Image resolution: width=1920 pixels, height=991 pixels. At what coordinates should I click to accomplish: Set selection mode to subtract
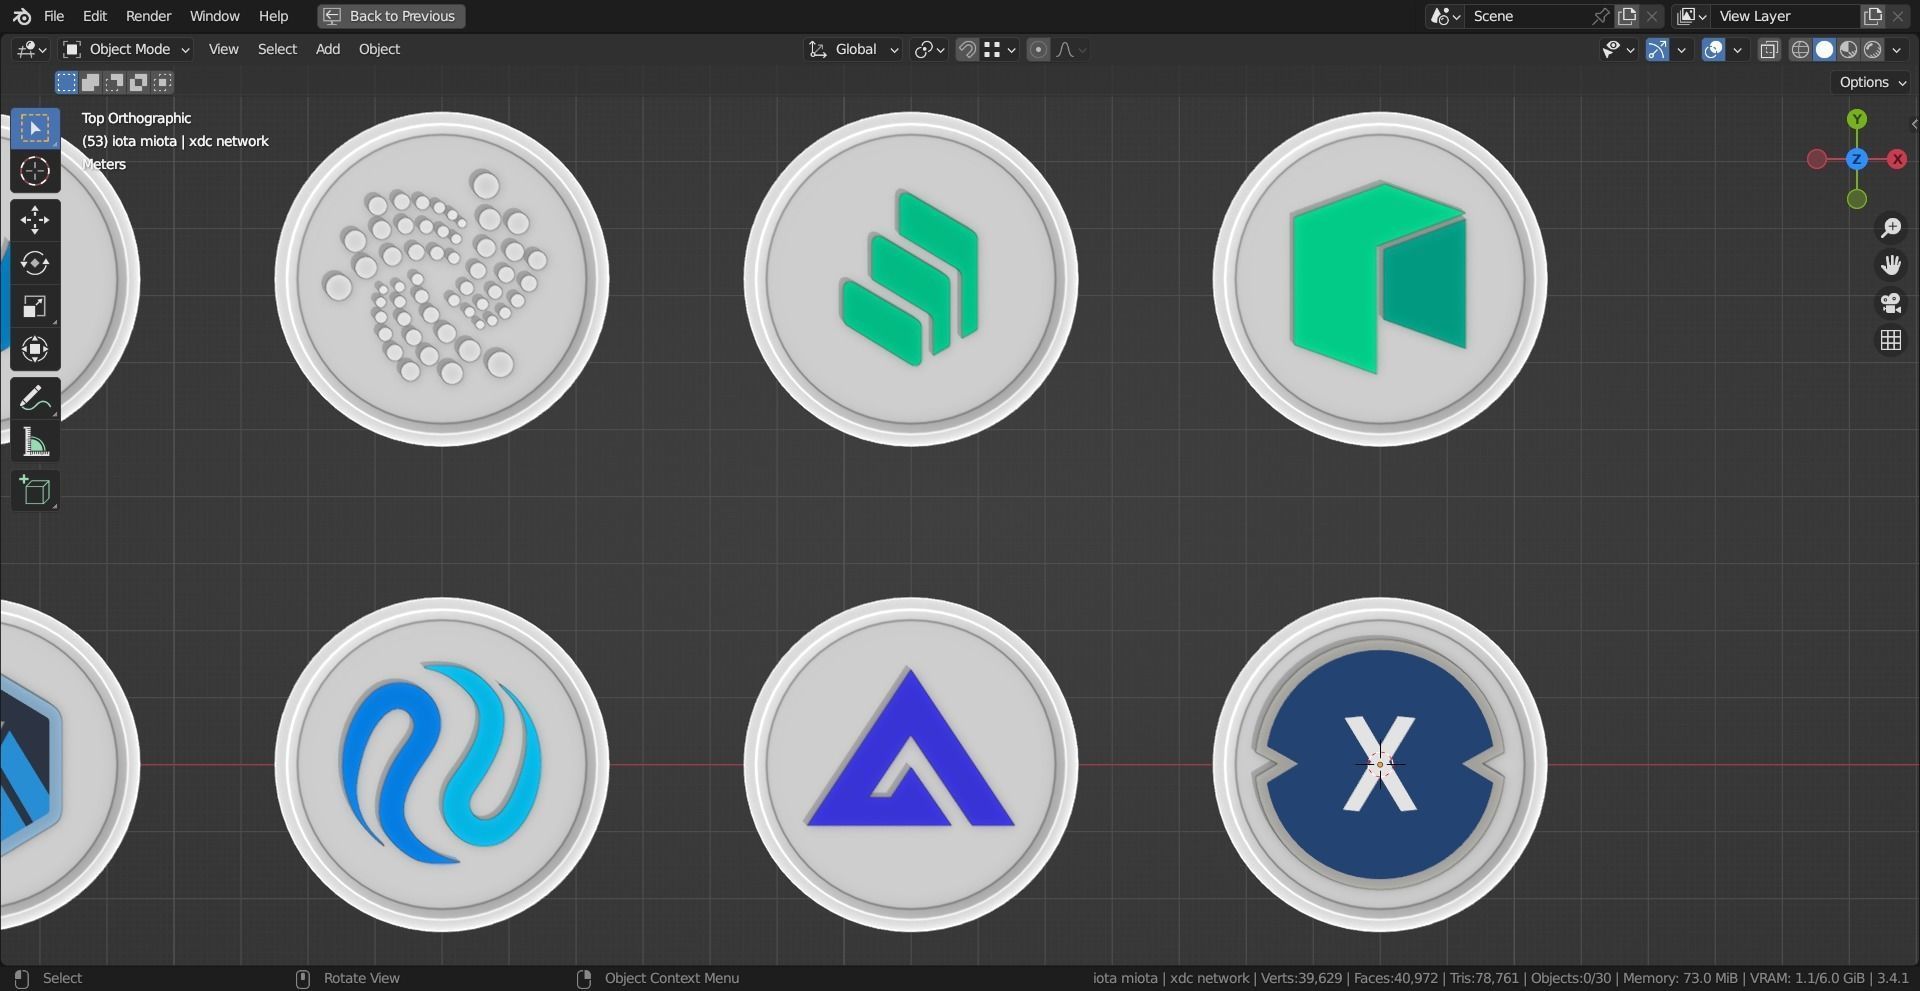tap(114, 82)
